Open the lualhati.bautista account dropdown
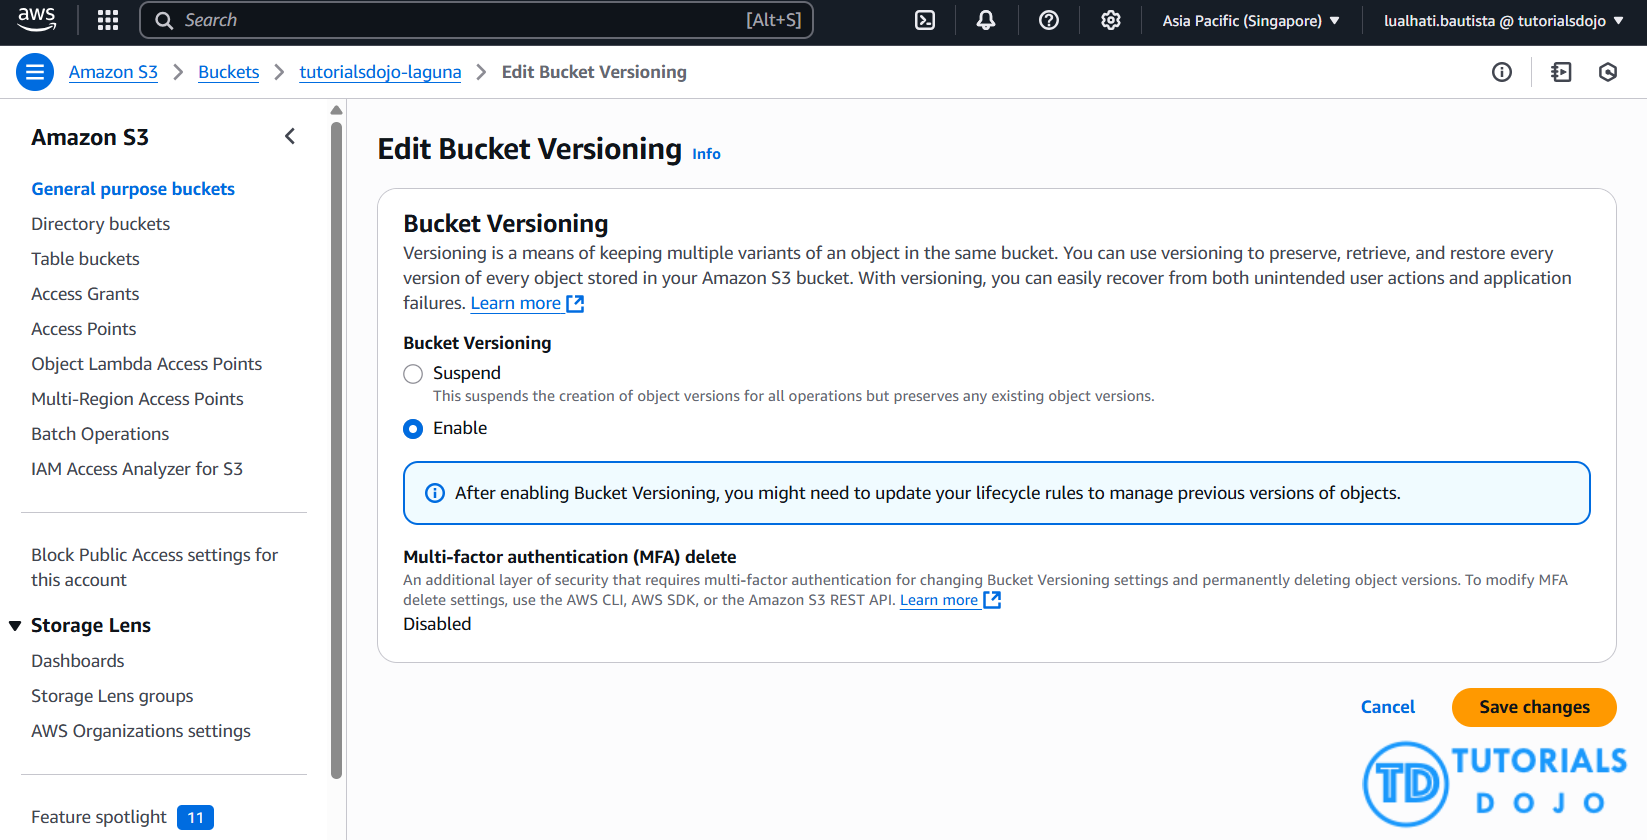Screen dimensions: 1647x840 tap(1503, 20)
